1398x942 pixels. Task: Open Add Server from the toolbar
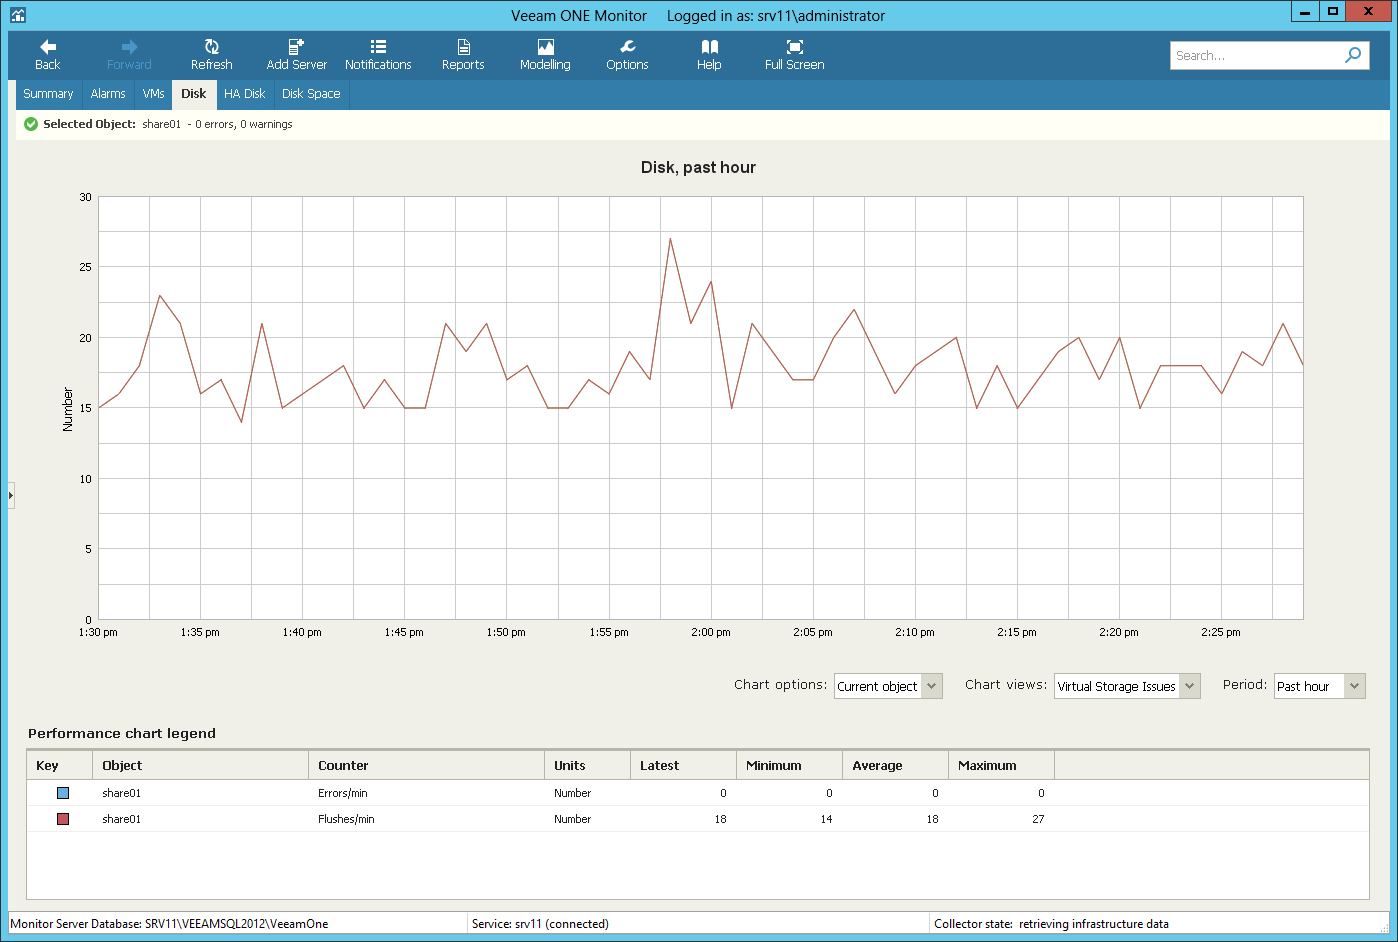(x=296, y=55)
